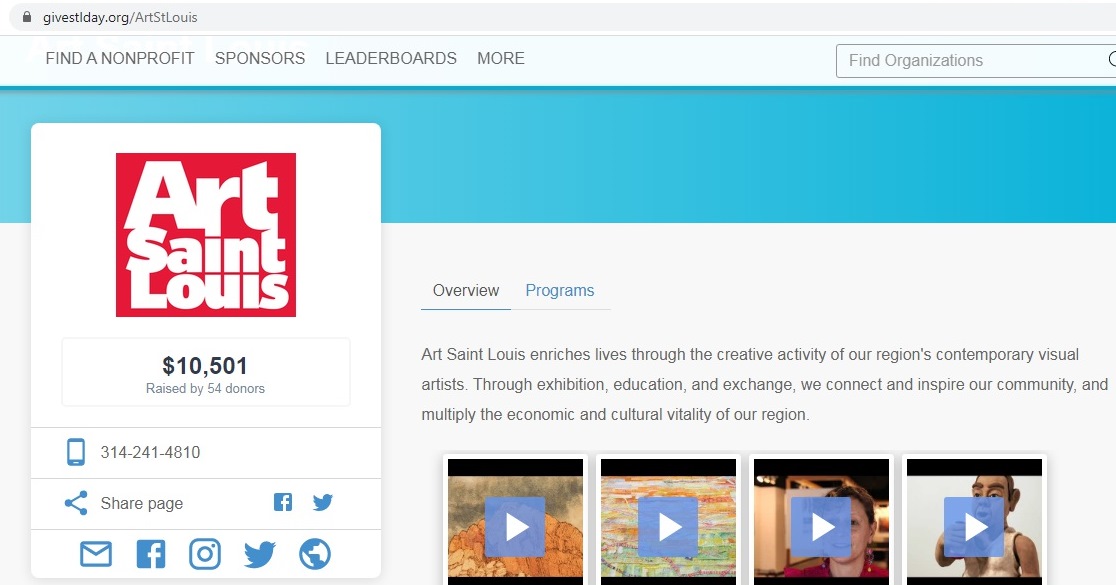Share page on Twitter small icon
The height and width of the screenshot is (585, 1116).
pos(322,502)
